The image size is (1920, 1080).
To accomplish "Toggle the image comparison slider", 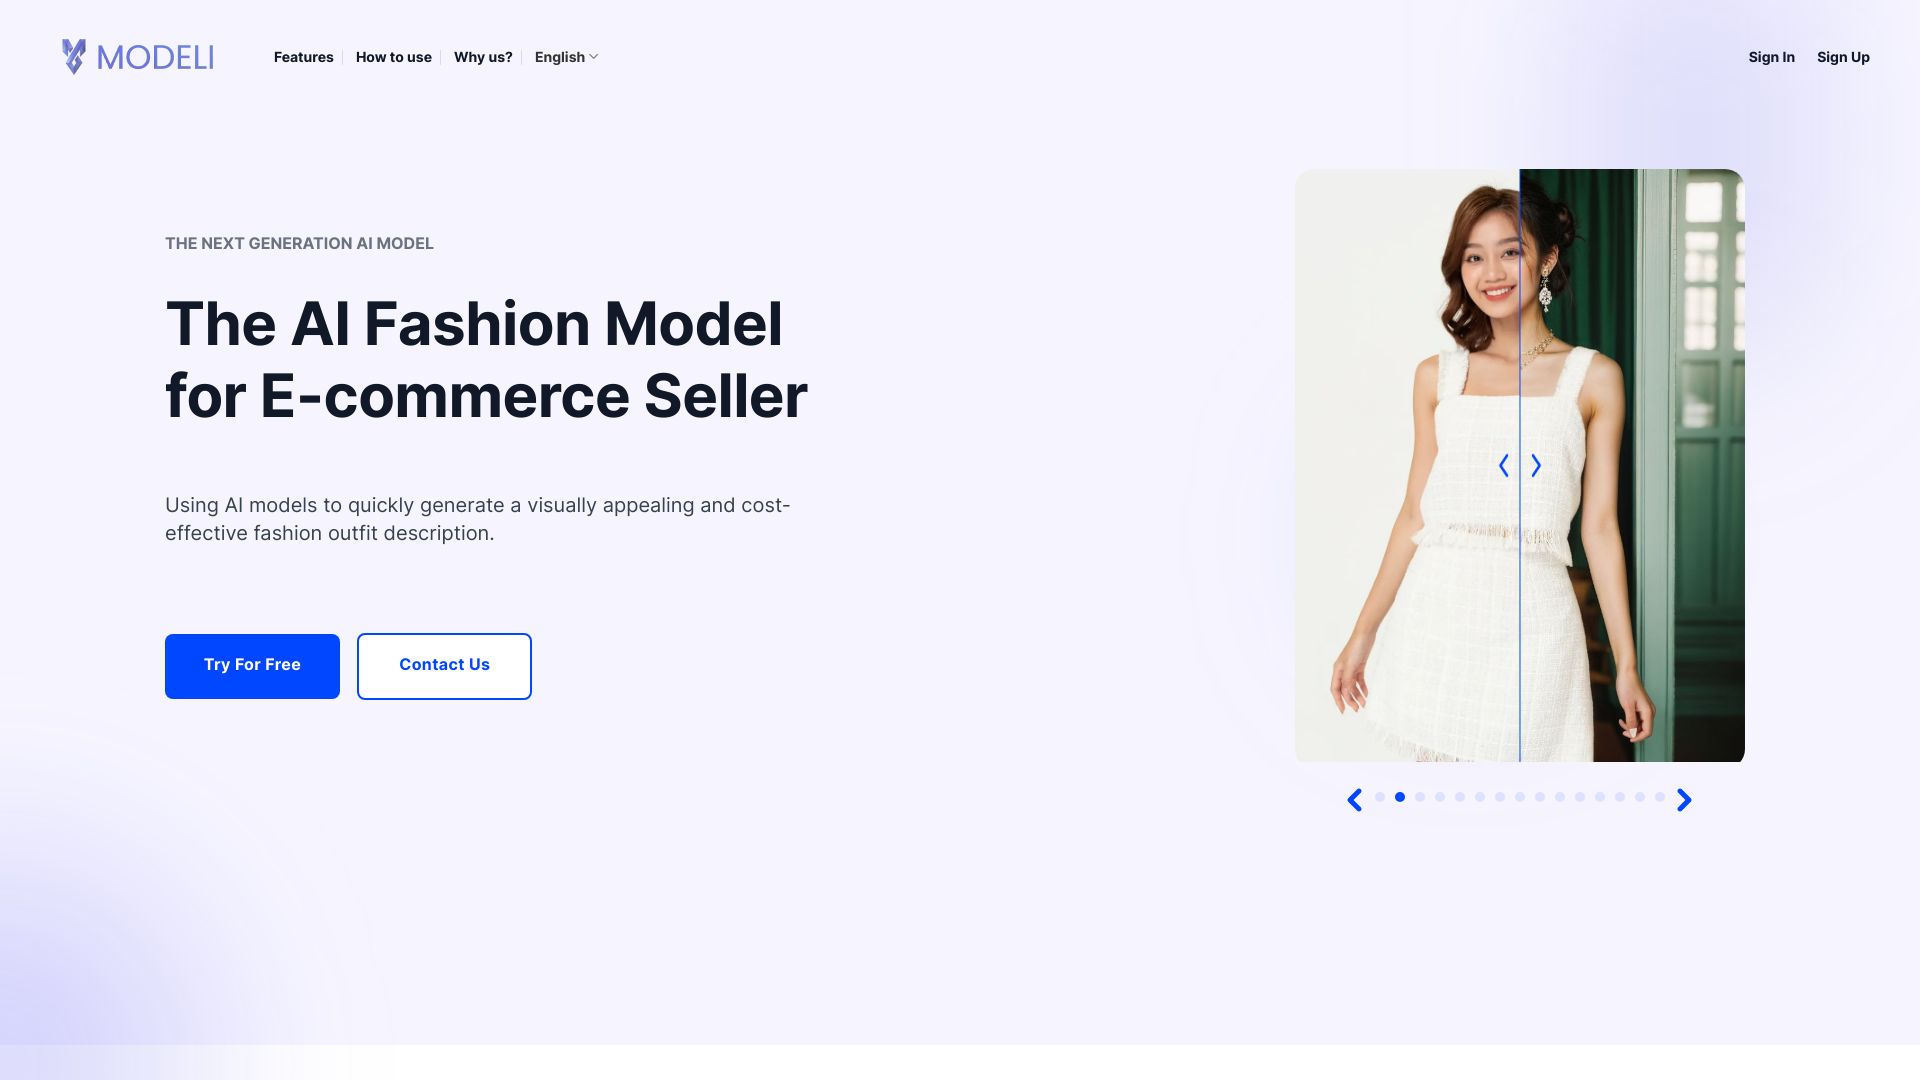I will point(1520,465).
